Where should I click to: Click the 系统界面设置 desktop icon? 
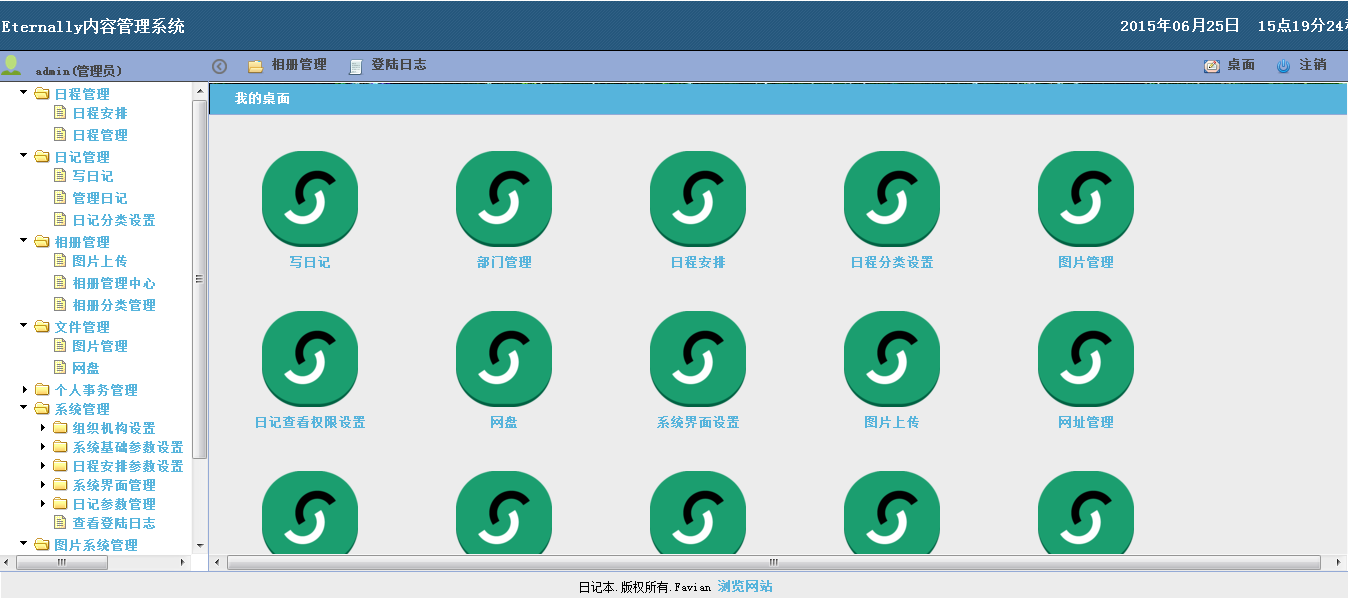click(697, 358)
